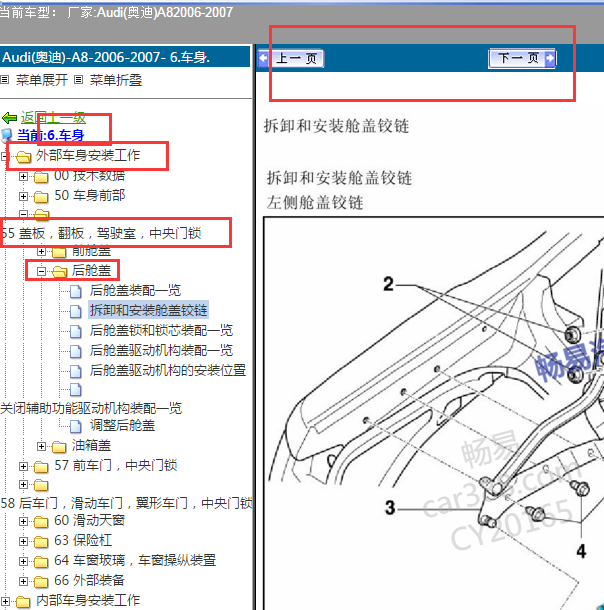Expand the 60 滑动天窗 node

tap(23, 521)
